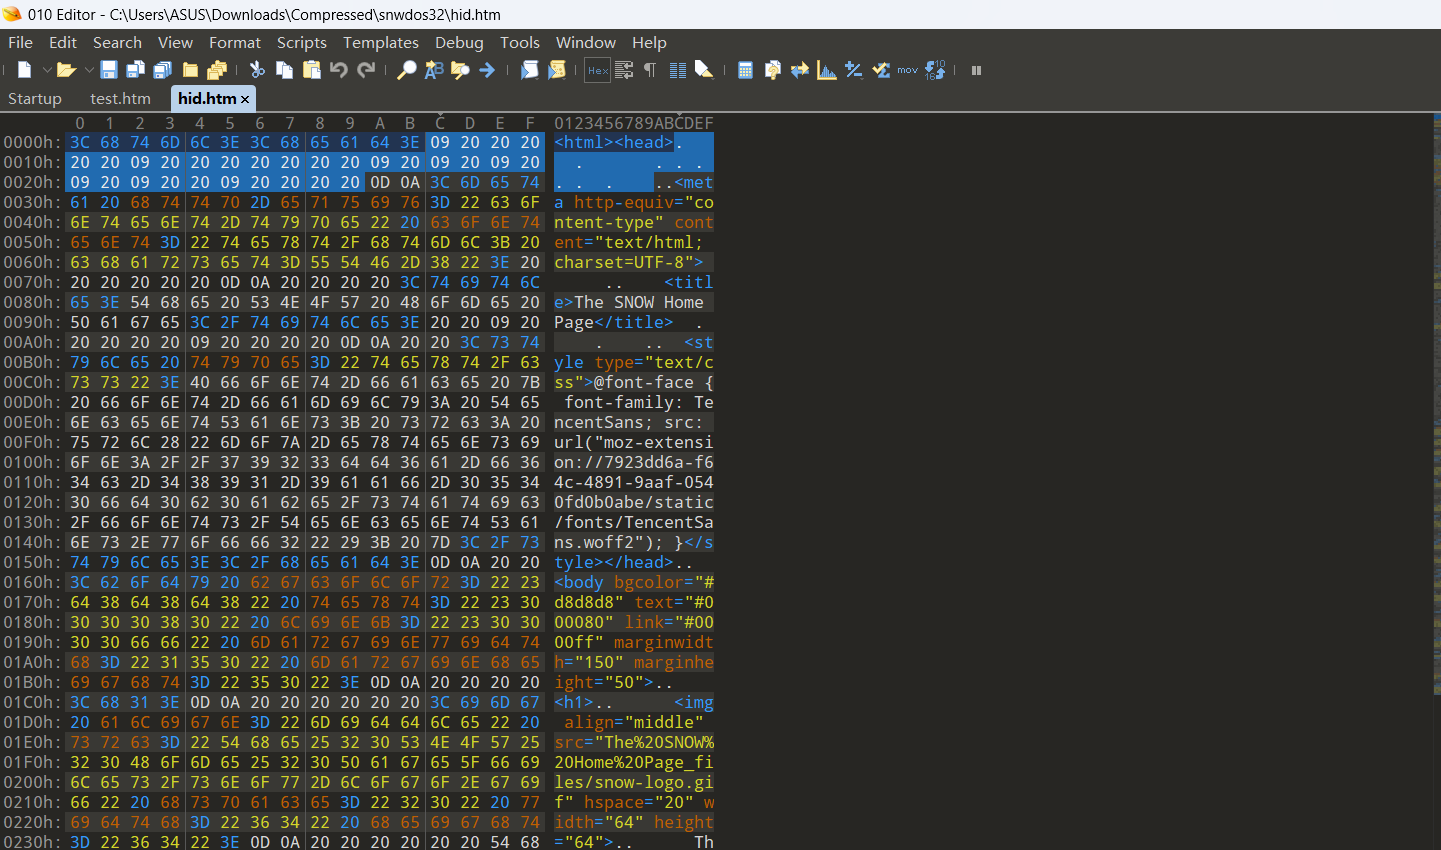Toggle show whitespace pilcrow icon
The width and height of the screenshot is (1441, 850).
coord(650,70)
